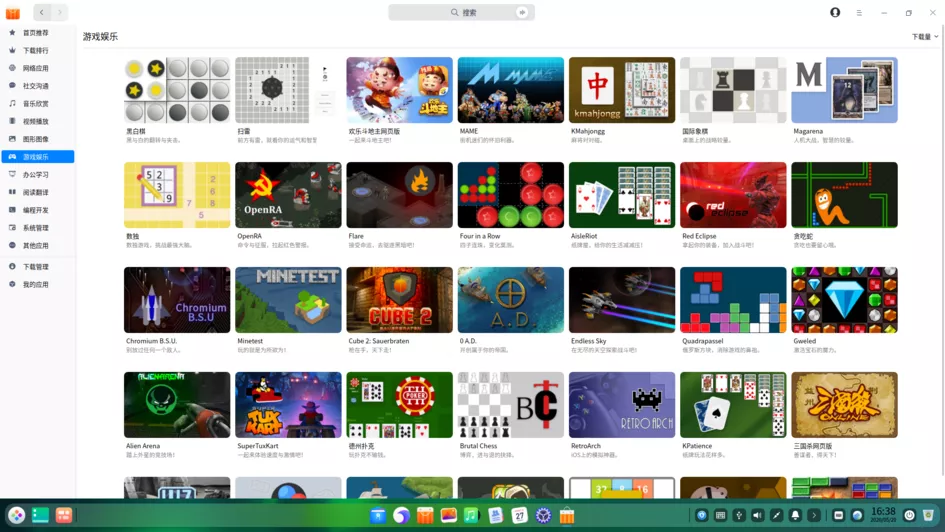Click the Chromium B.S.U. title text
Viewport: 945px width, 532px height.
click(151, 341)
